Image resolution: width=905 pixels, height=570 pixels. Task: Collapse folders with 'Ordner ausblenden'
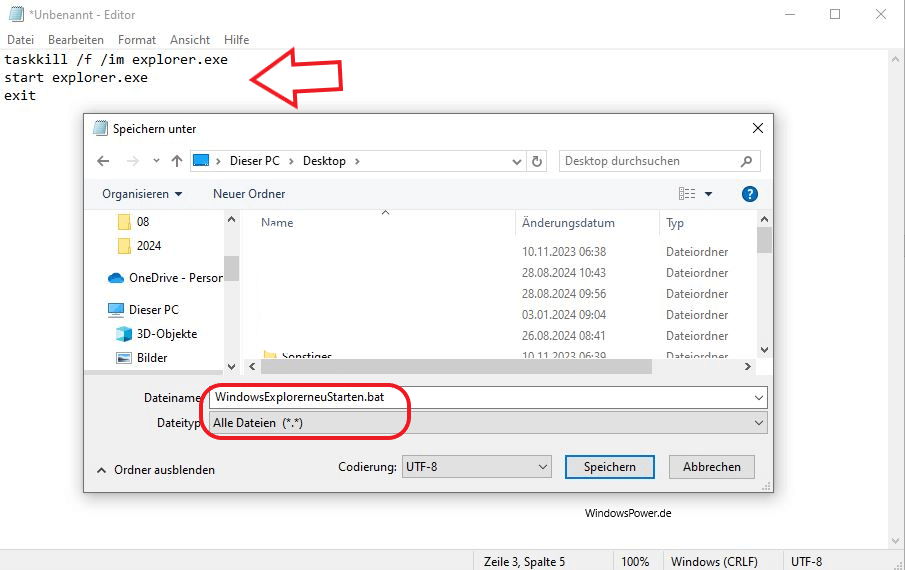[156, 470]
